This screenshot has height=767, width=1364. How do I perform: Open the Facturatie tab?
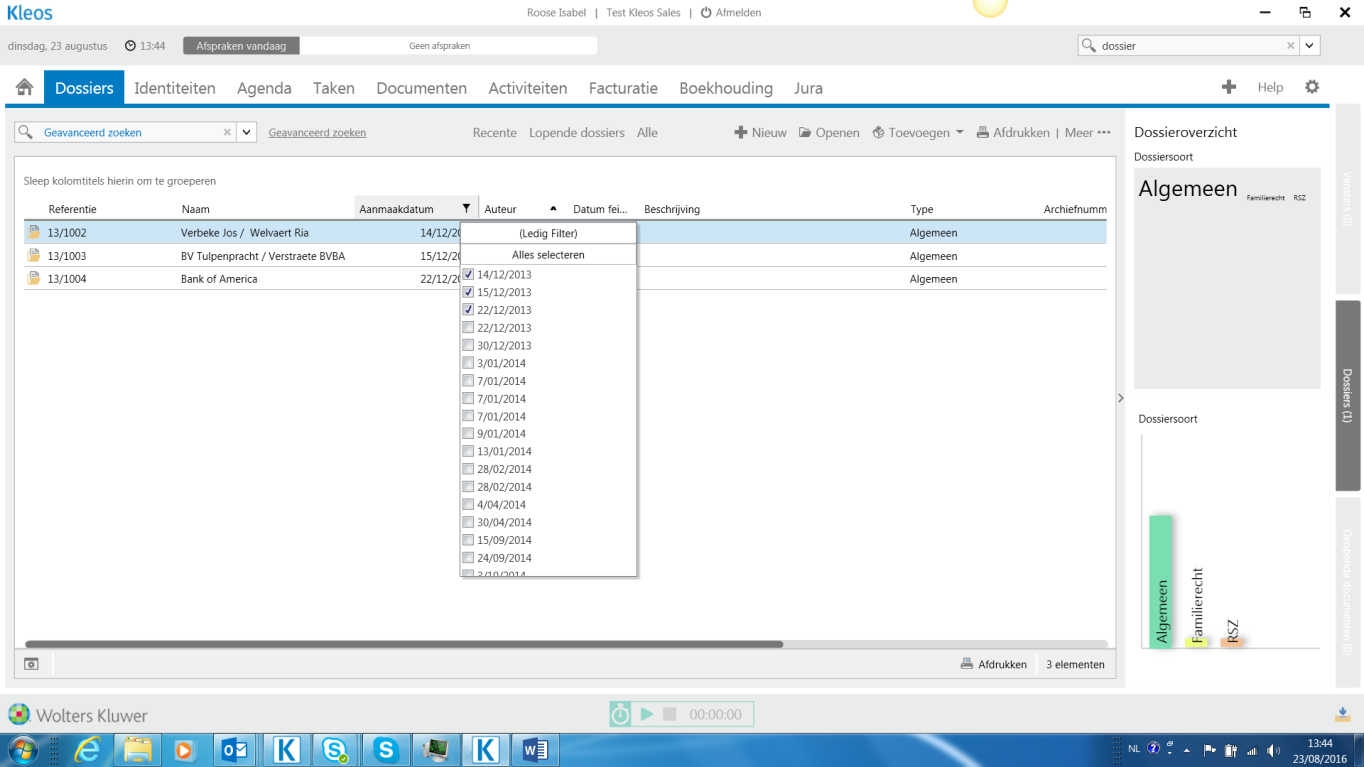point(623,88)
